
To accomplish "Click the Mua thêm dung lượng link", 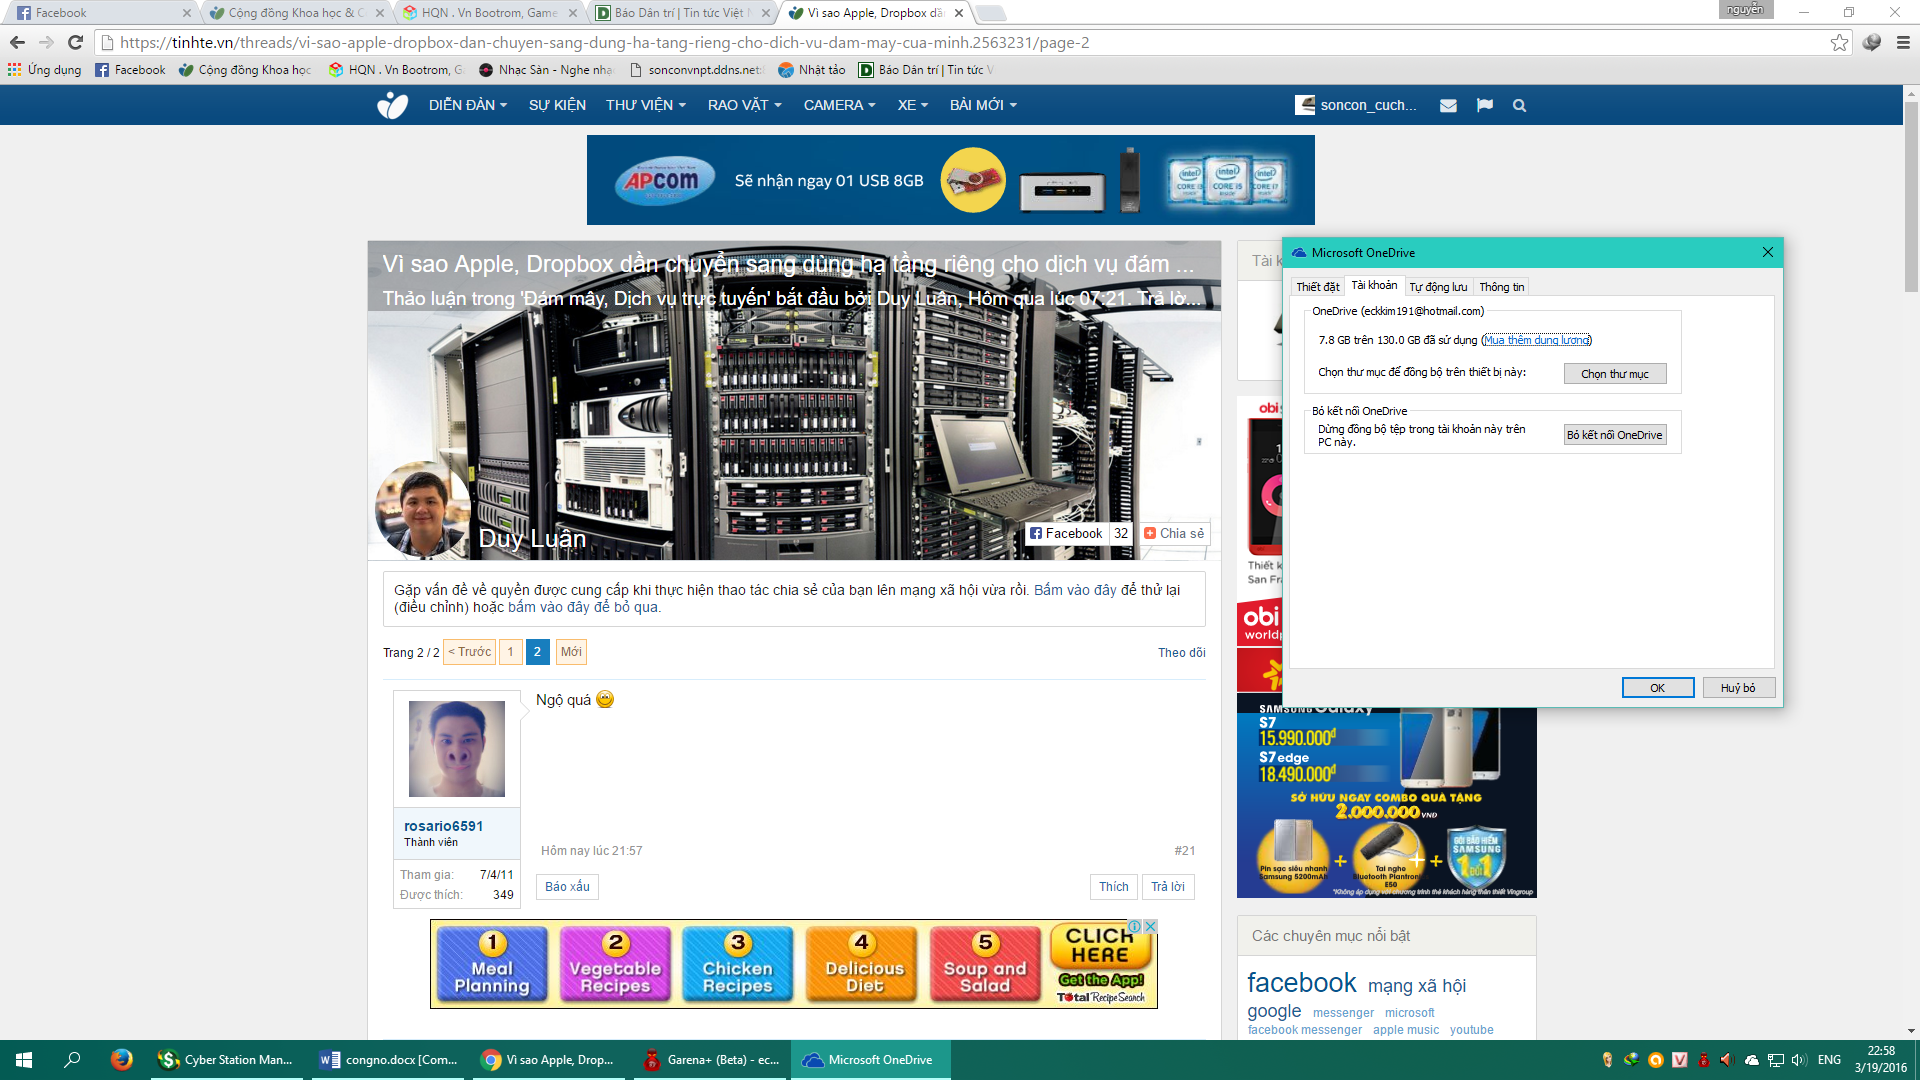I will point(1536,340).
